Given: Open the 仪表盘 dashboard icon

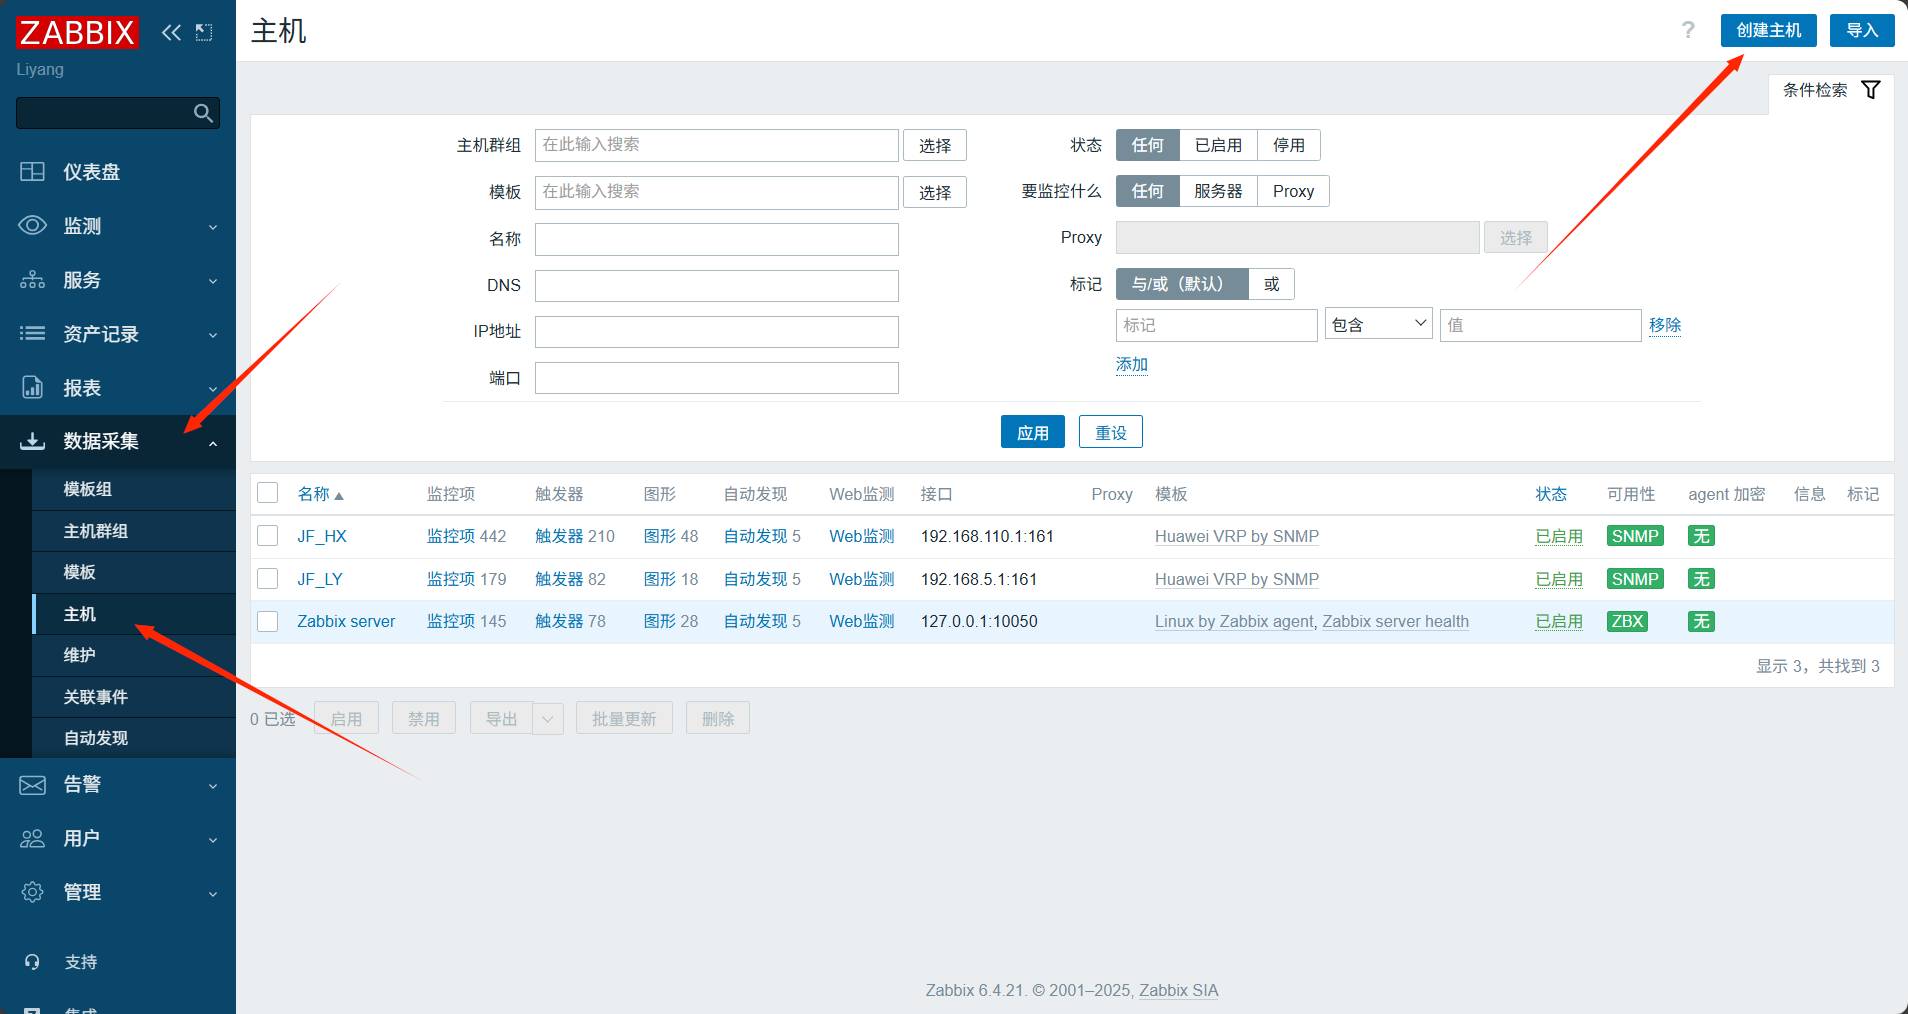Looking at the screenshot, I should pos(32,172).
